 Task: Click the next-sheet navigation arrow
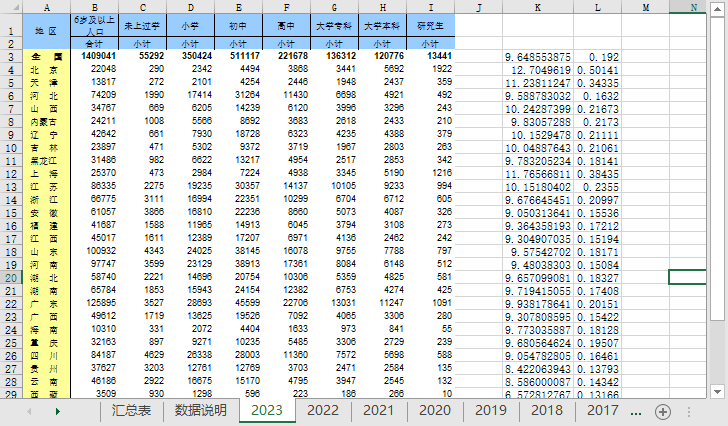58,411
